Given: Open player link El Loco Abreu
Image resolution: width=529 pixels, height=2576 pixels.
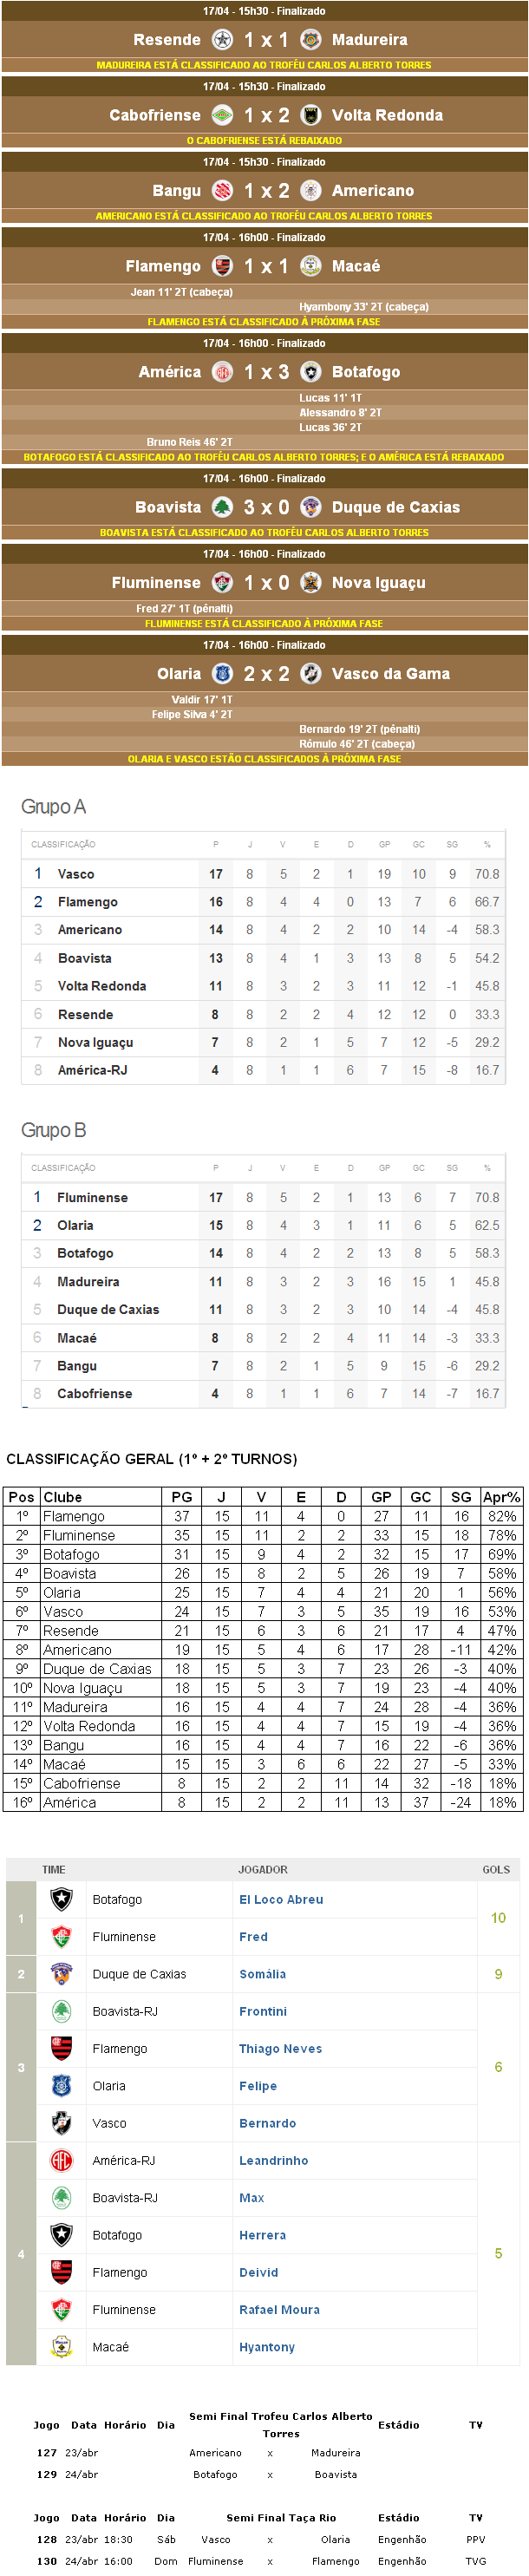Looking at the screenshot, I should pyautogui.click(x=281, y=1899).
